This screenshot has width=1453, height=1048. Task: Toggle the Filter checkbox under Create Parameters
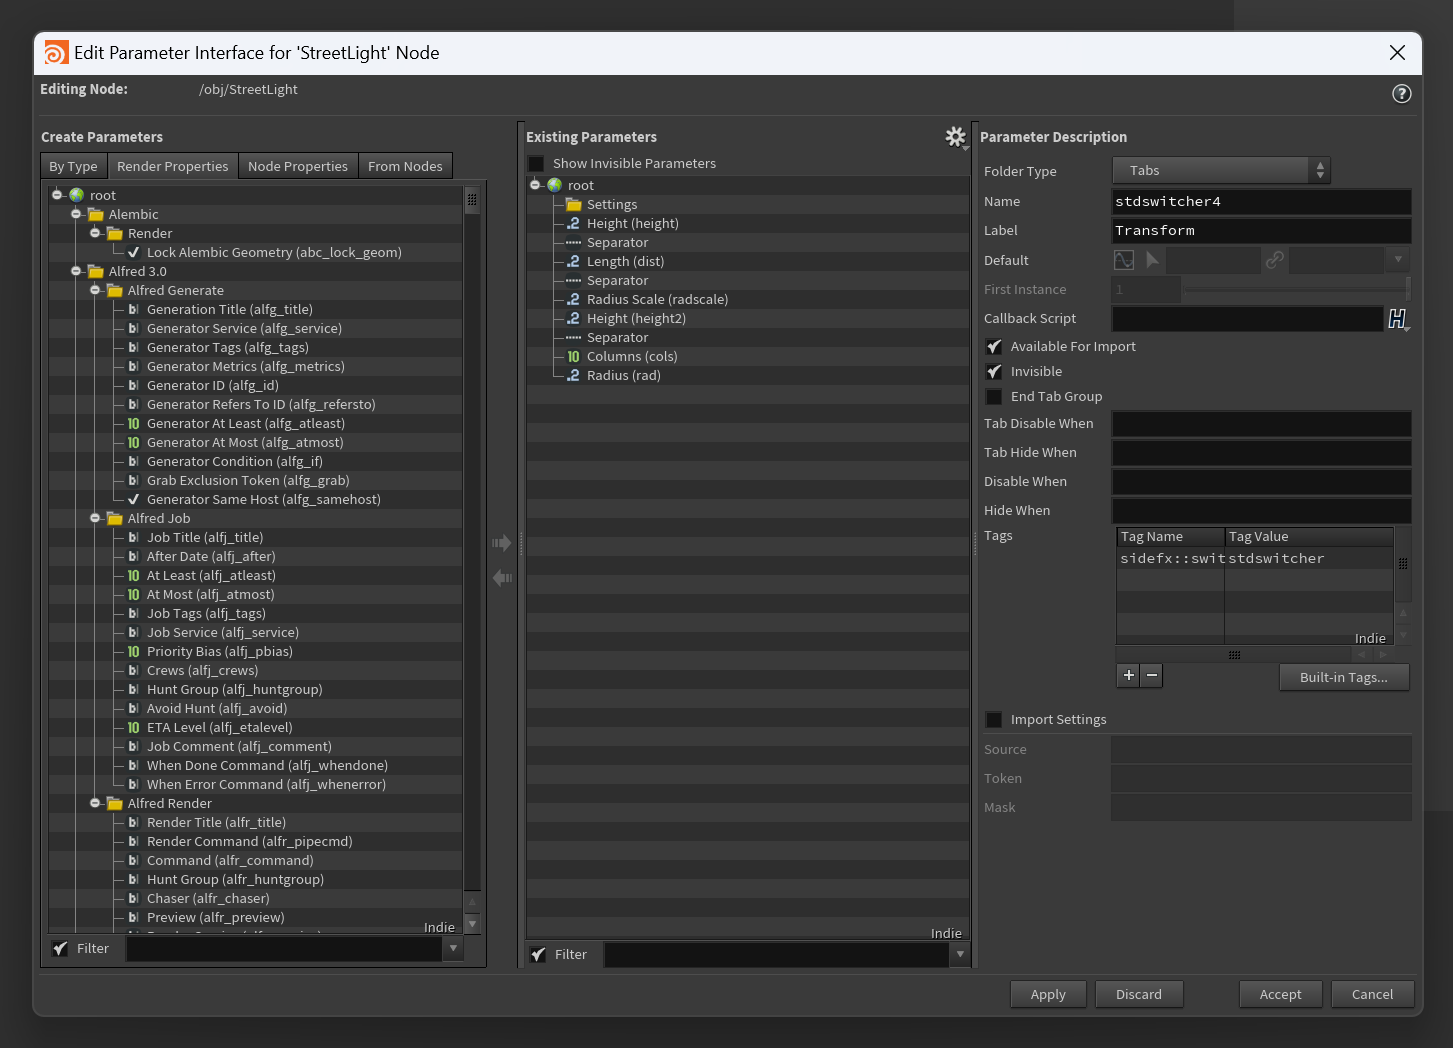click(x=60, y=948)
